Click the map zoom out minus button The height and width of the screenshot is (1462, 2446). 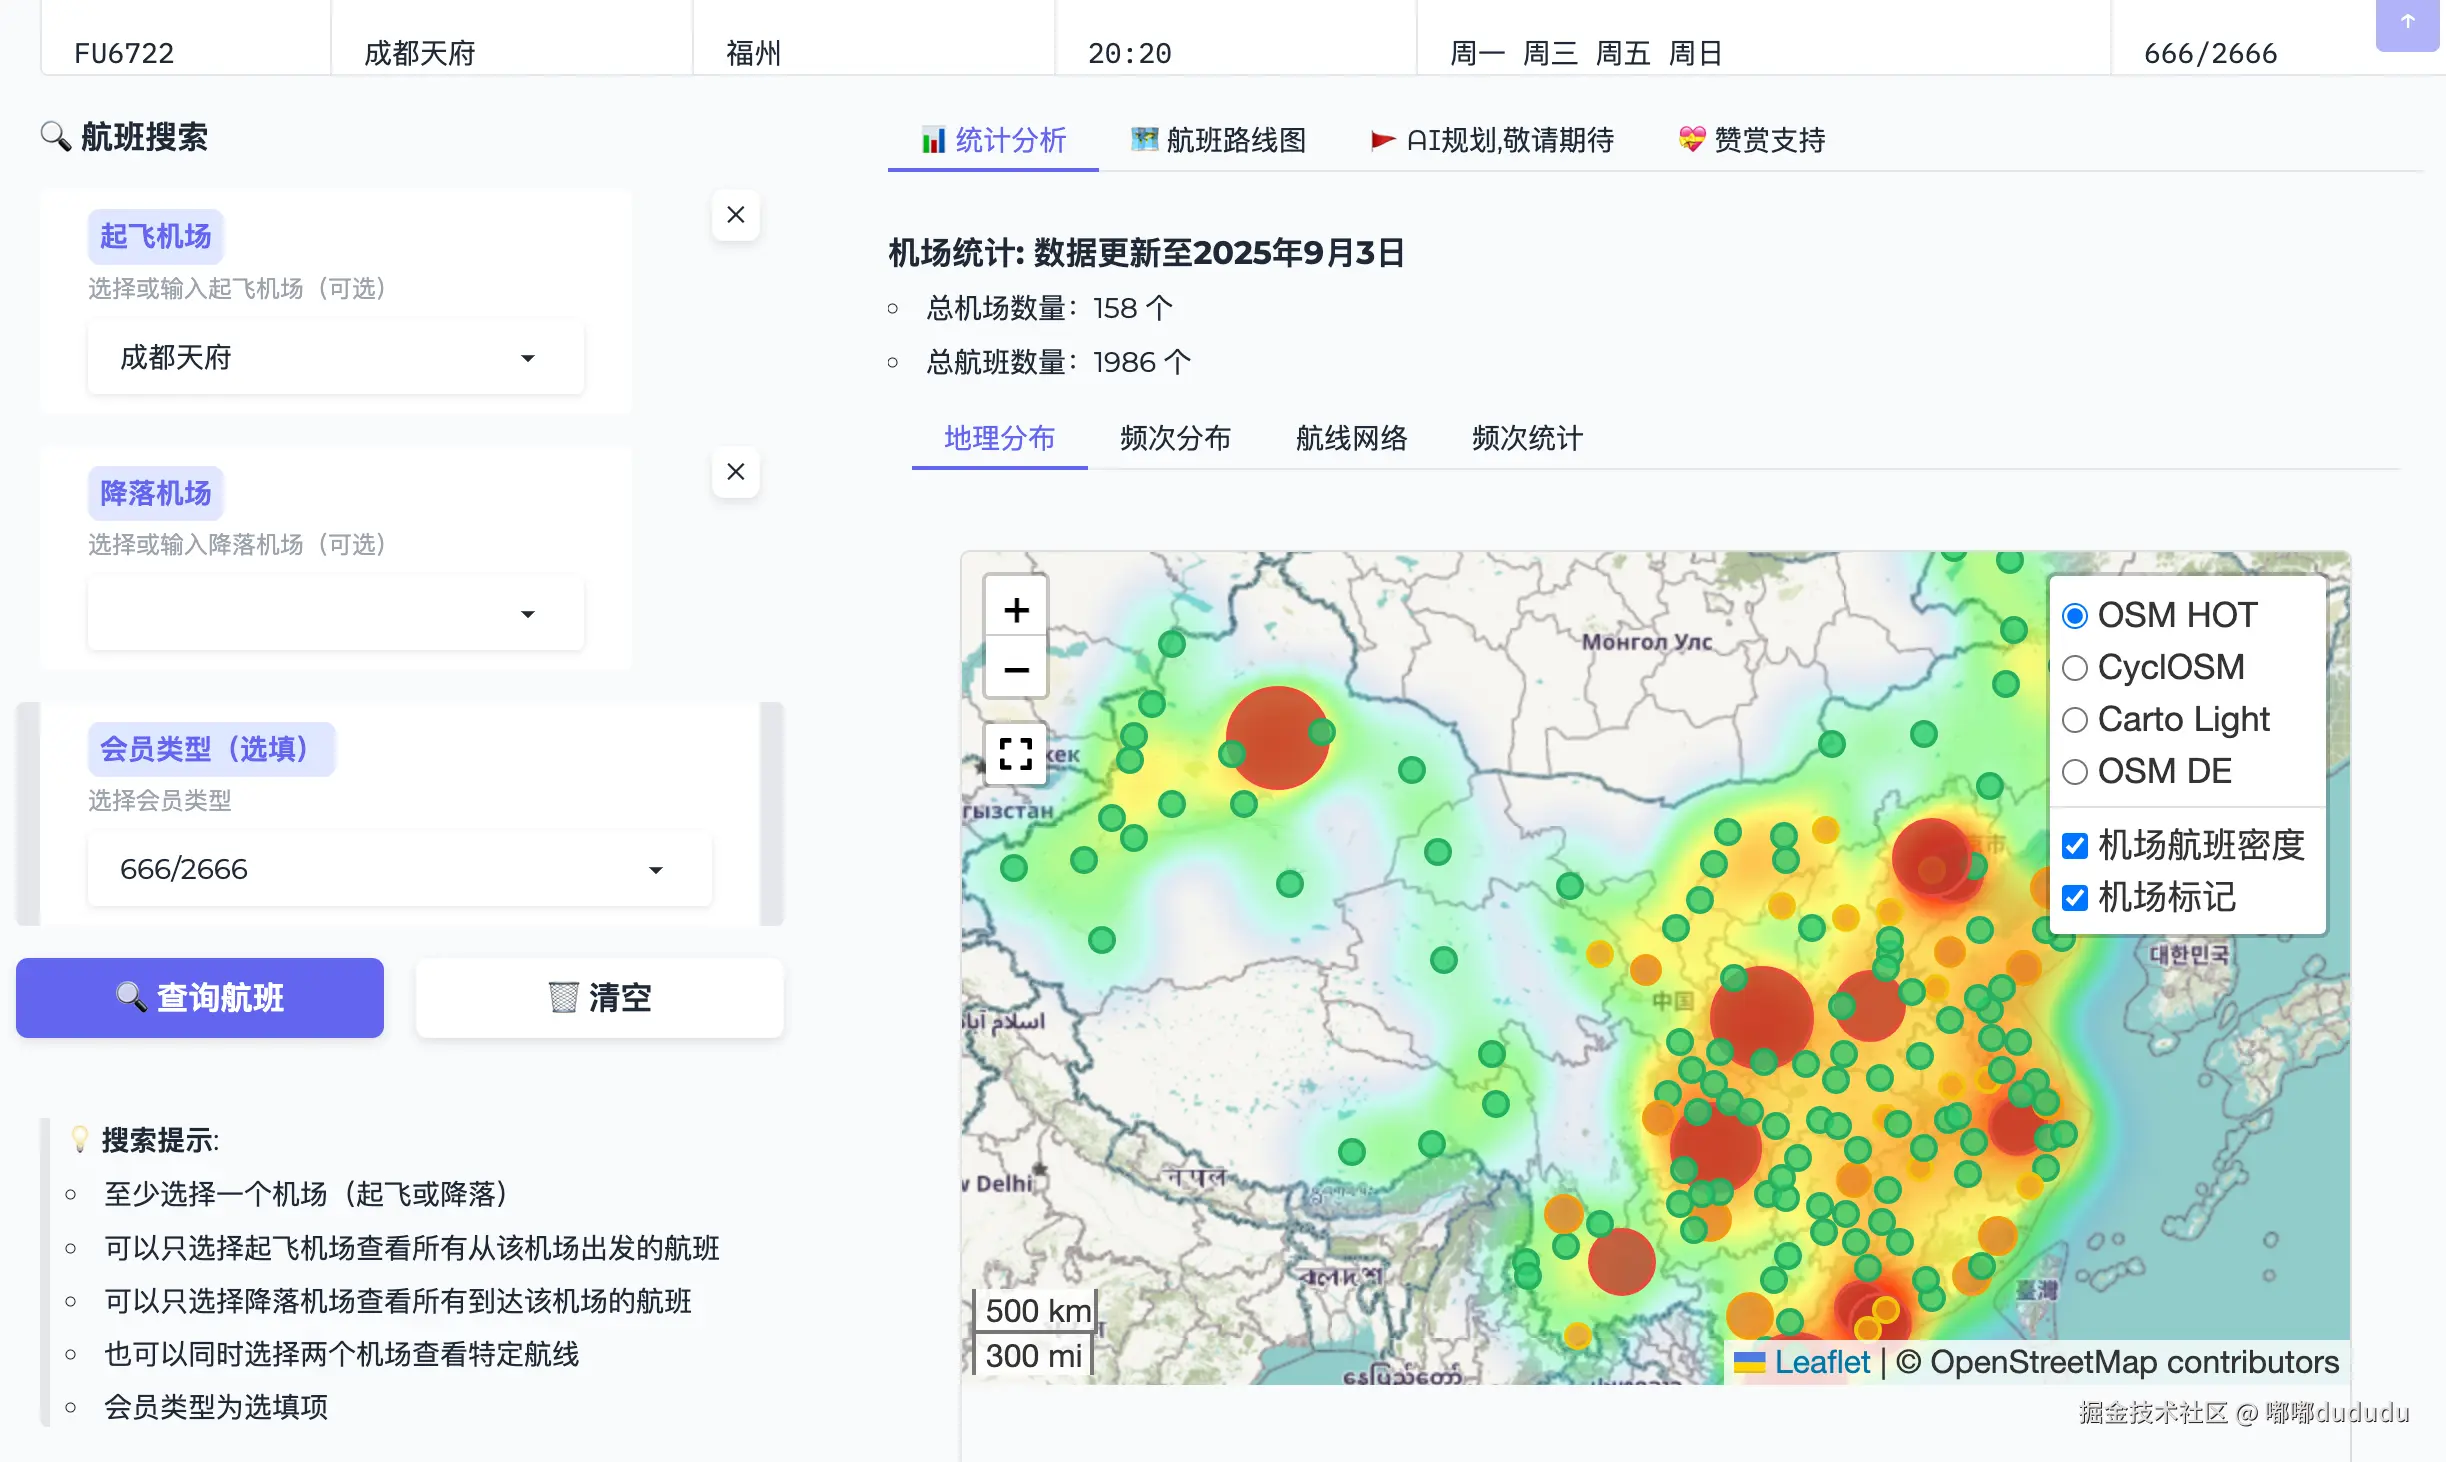[x=1016, y=669]
